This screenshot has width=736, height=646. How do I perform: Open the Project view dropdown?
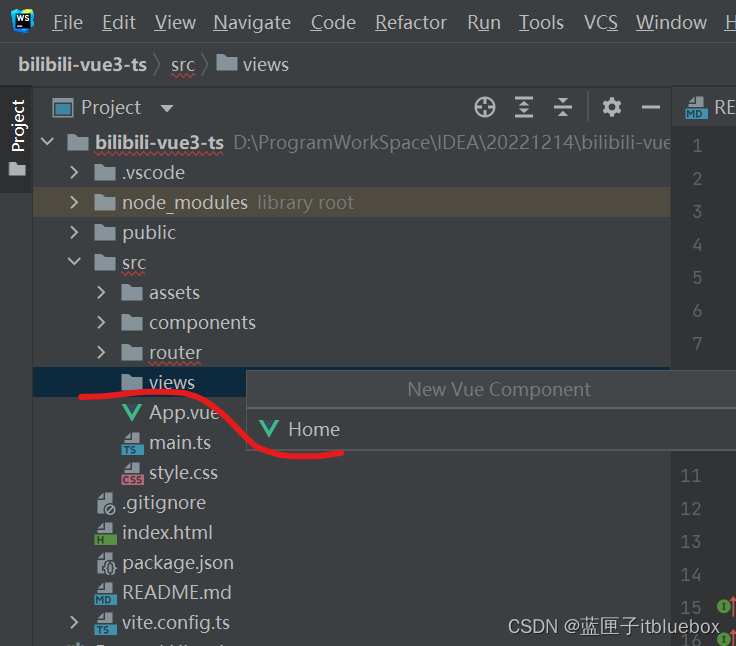pyautogui.click(x=167, y=108)
